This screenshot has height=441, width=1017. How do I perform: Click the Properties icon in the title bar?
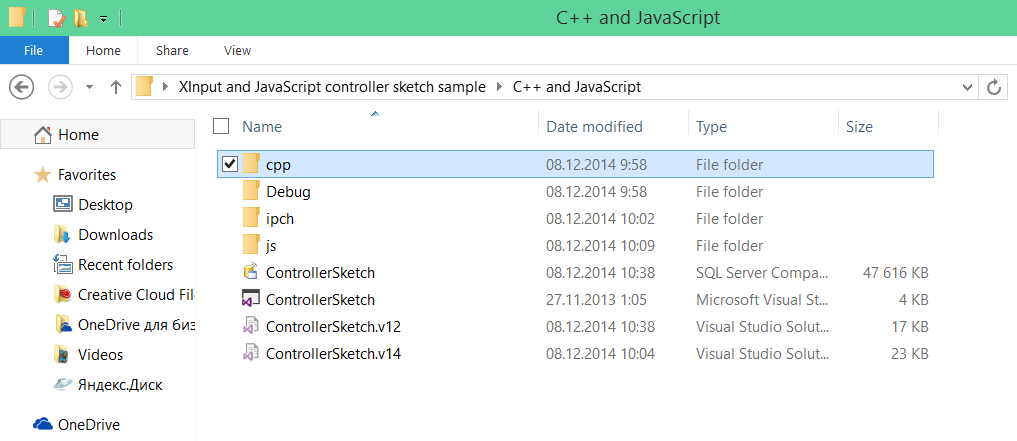[x=56, y=18]
